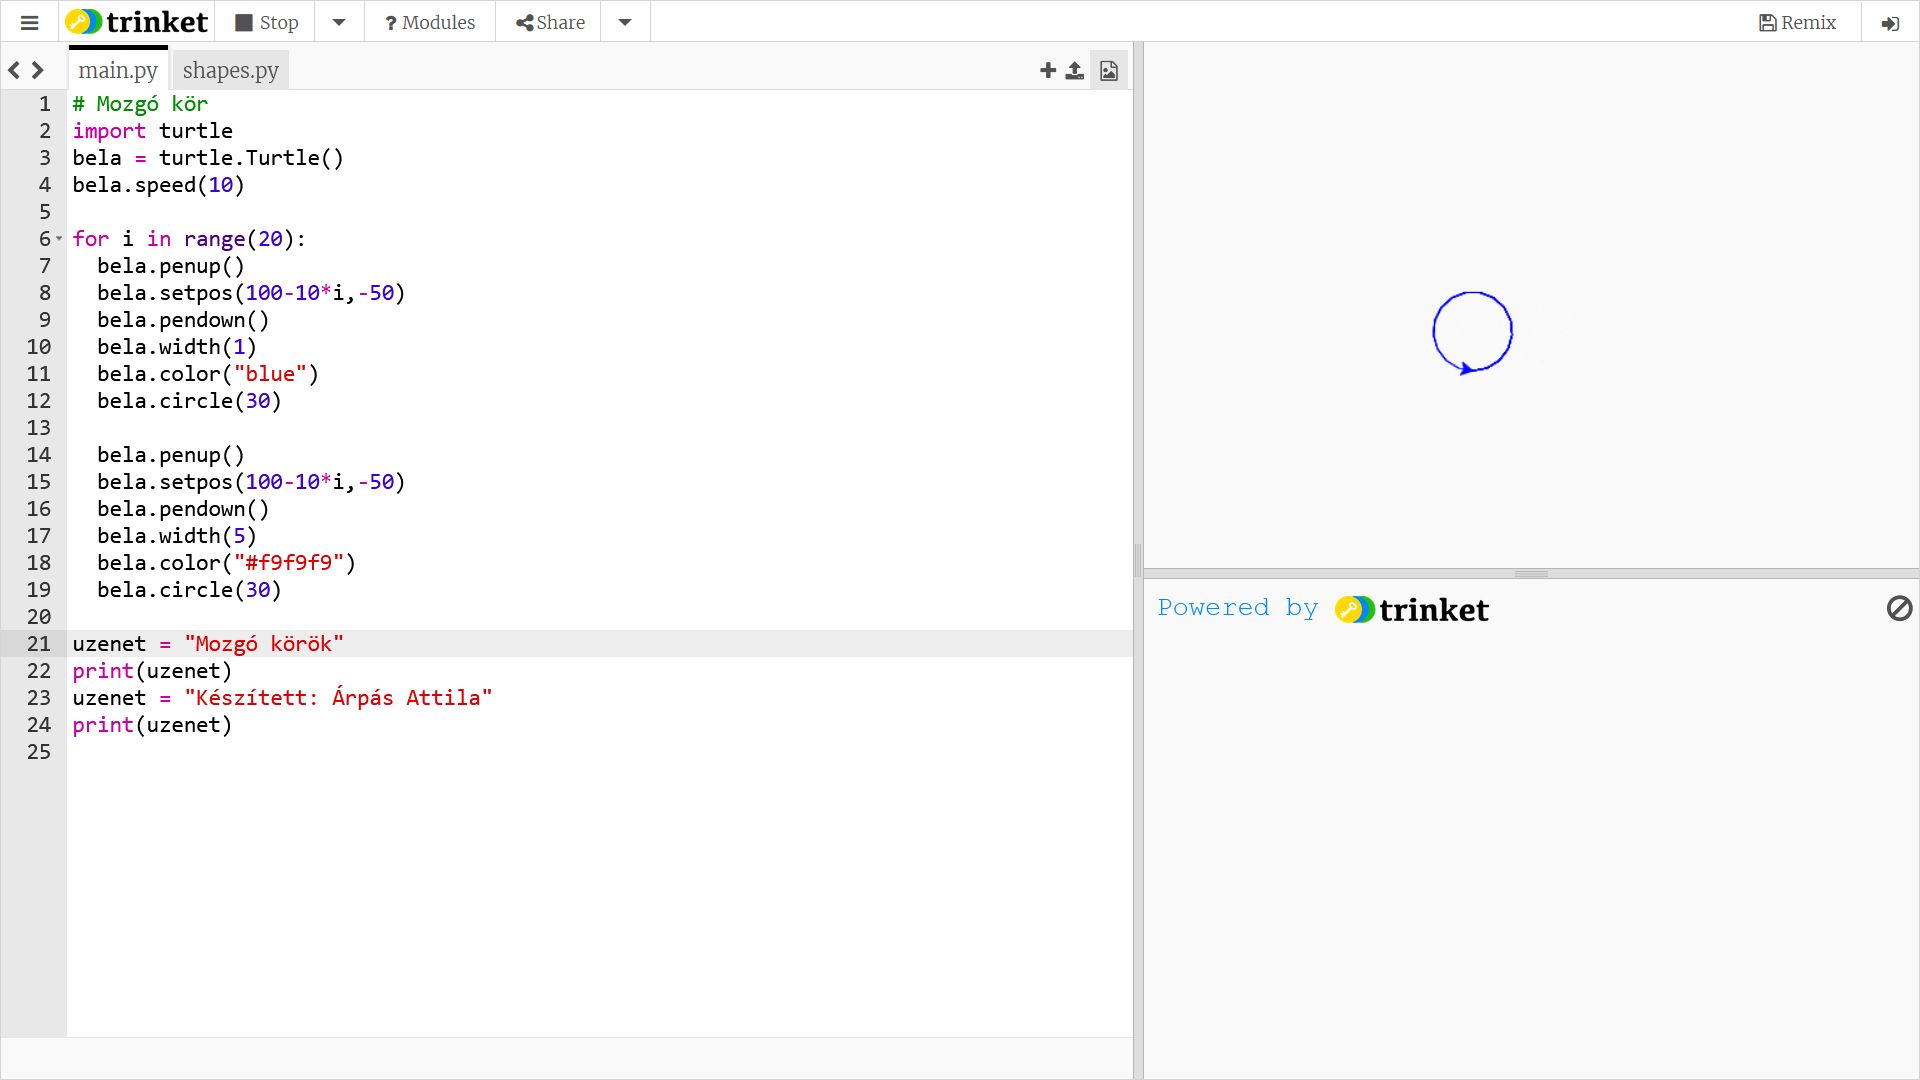1920x1080 pixels.
Task: Click the sign-in arrow icon
Action: point(1890,23)
